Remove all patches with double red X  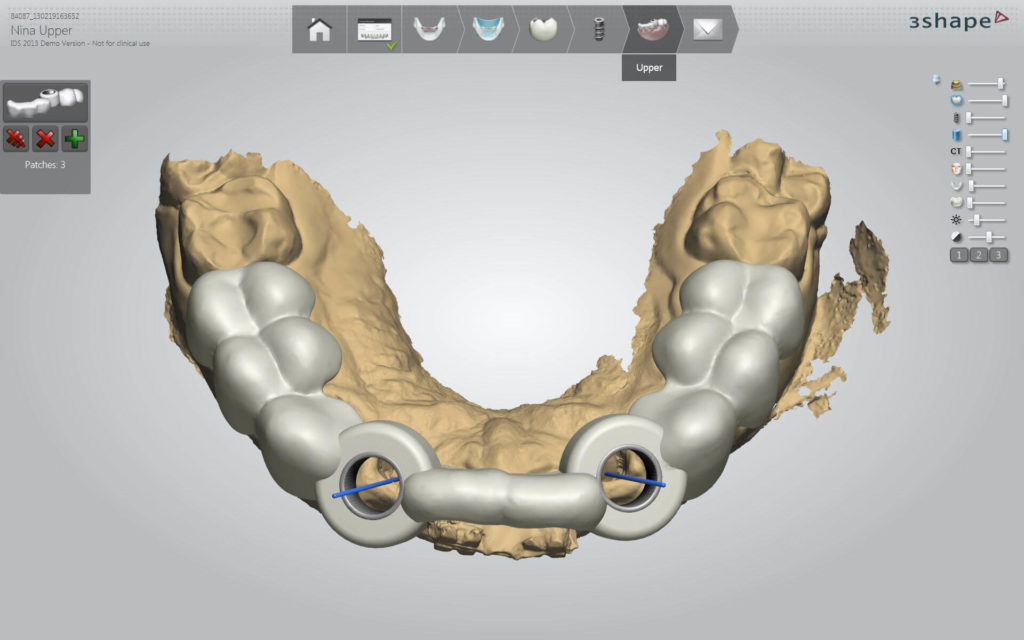(x=16, y=138)
